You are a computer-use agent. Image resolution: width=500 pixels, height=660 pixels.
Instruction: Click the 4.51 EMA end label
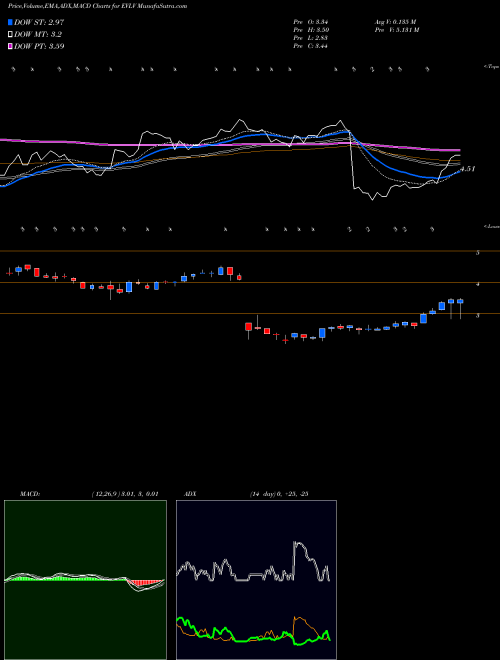coord(467,169)
